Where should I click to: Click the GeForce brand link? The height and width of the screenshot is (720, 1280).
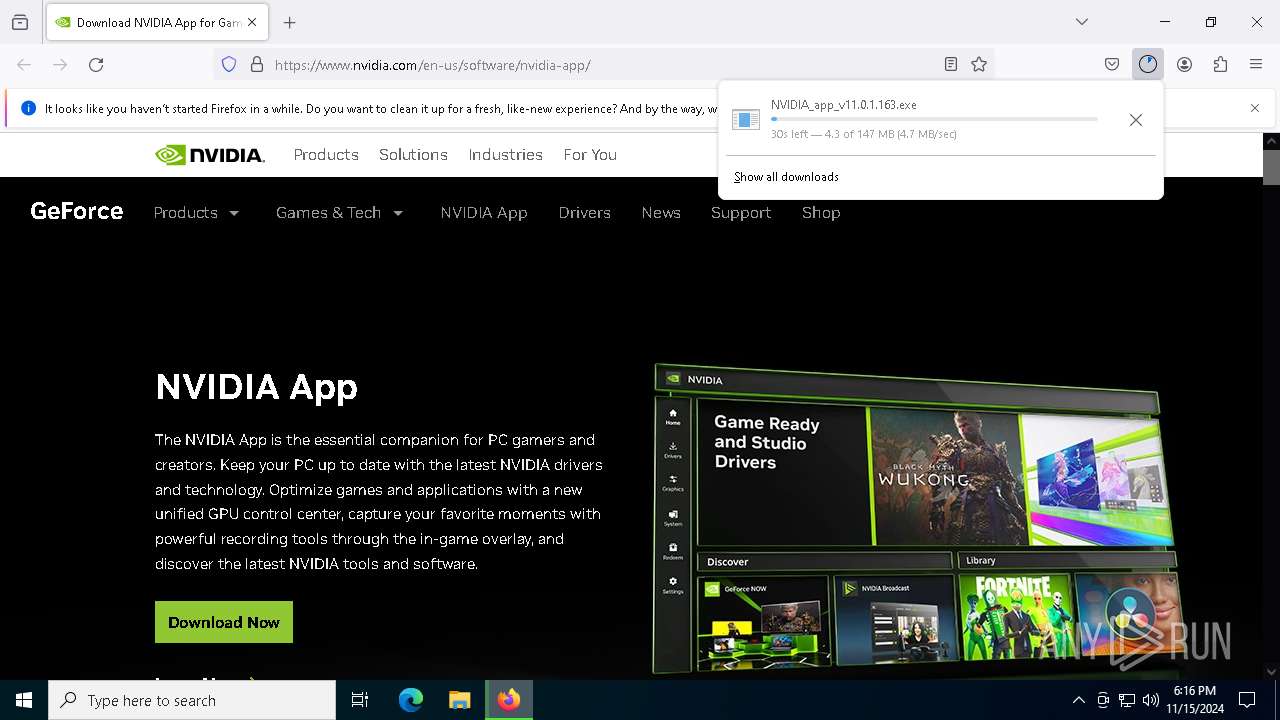[77, 211]
